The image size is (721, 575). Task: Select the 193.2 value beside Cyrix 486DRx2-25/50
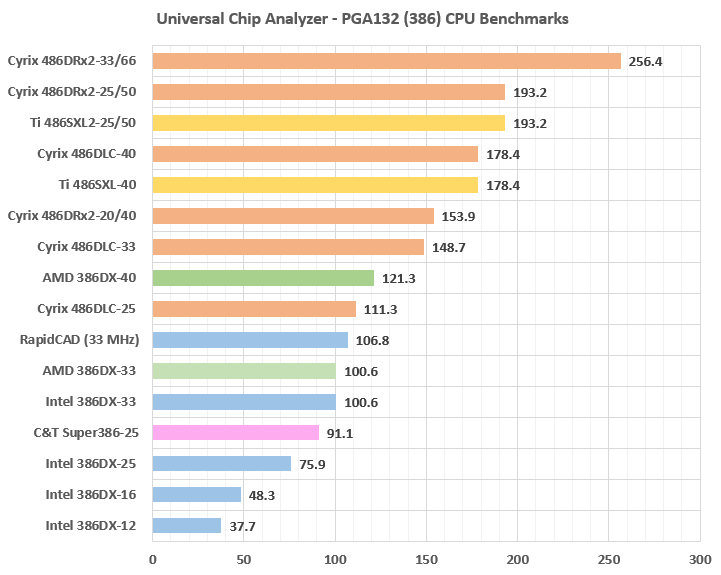pos(530,92)
